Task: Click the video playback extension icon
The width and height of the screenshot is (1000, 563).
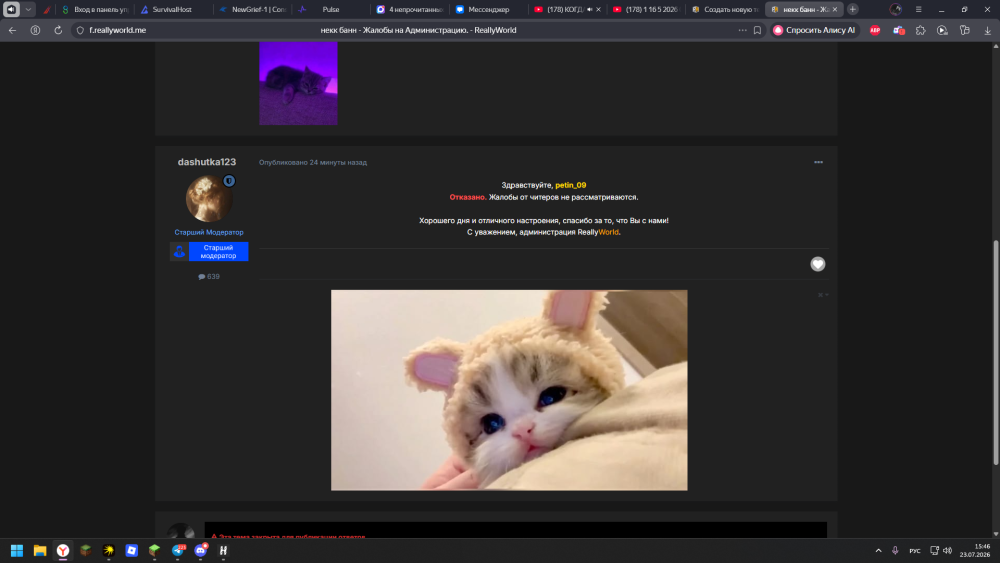Action: [942, 30]
